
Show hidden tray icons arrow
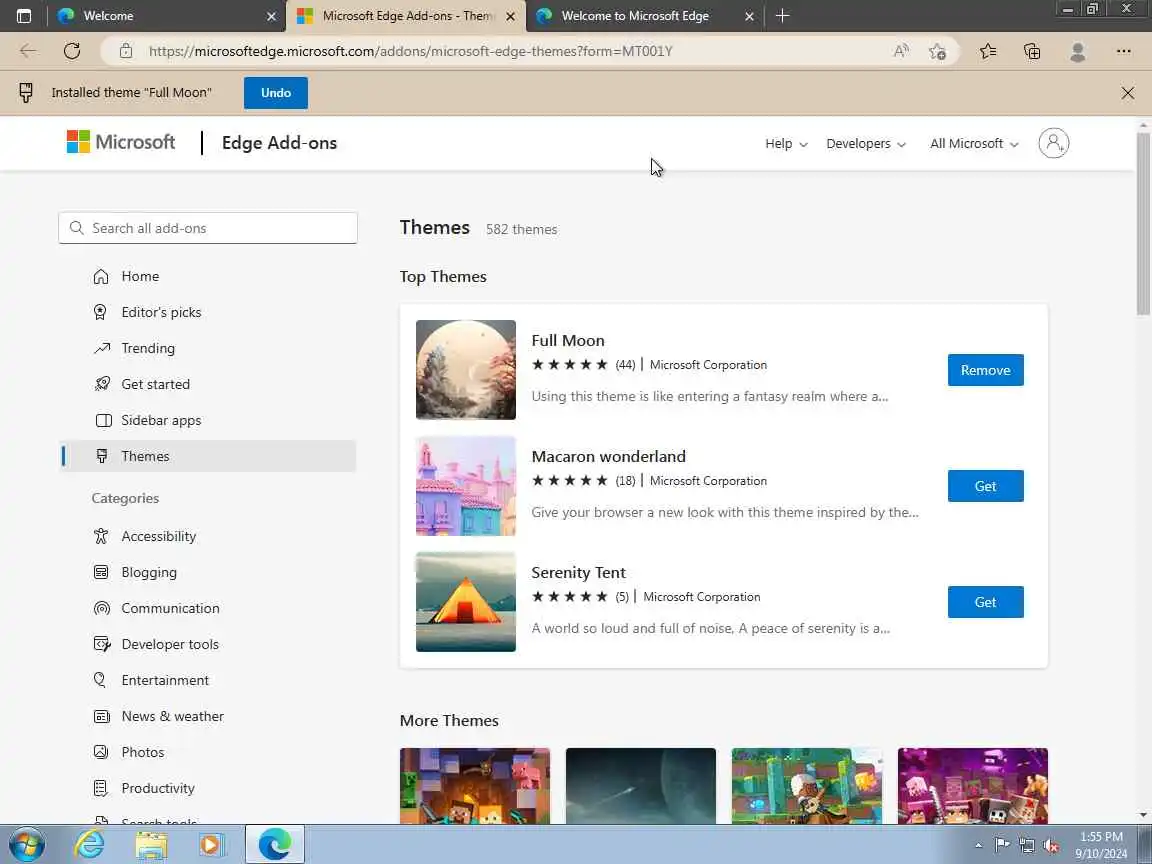coord(978,846)
